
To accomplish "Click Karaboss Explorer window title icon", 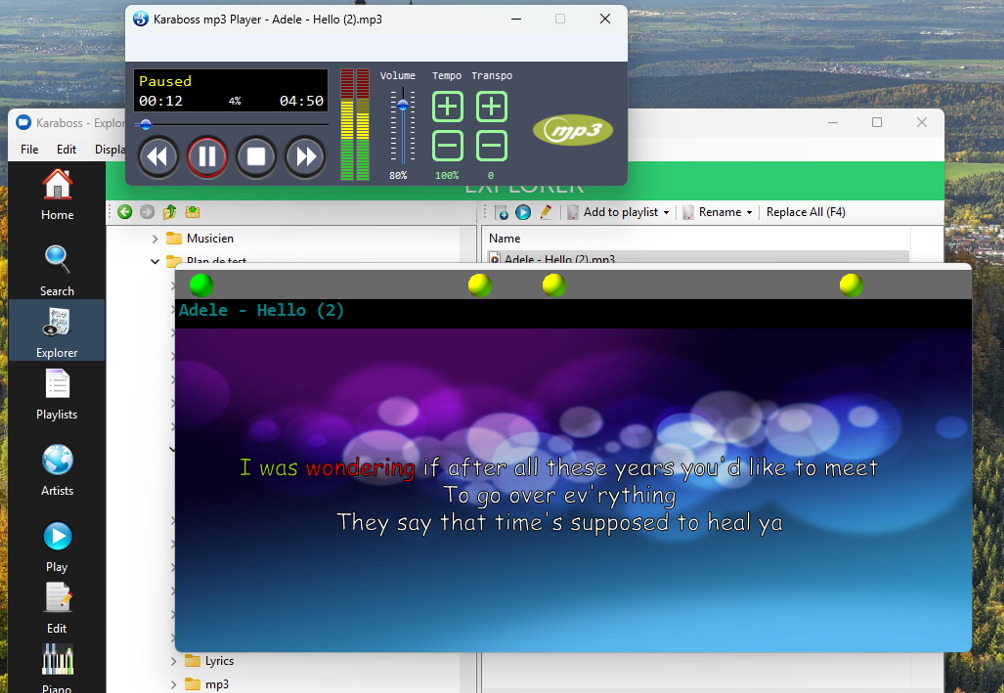I will pos(24,122).
